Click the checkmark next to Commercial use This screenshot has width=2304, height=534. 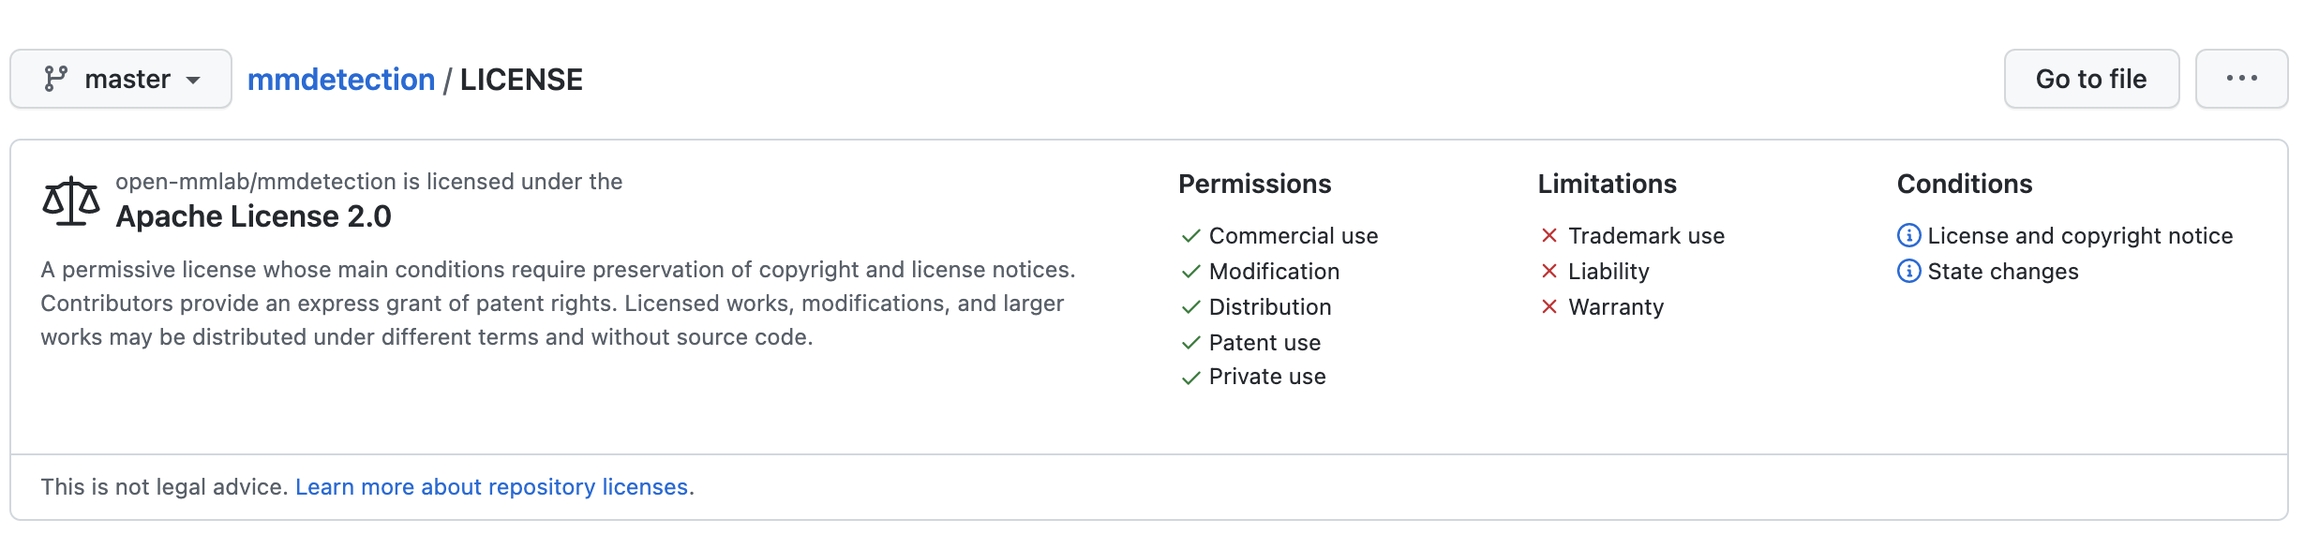pyautogui.click(x=1190, y=236)
